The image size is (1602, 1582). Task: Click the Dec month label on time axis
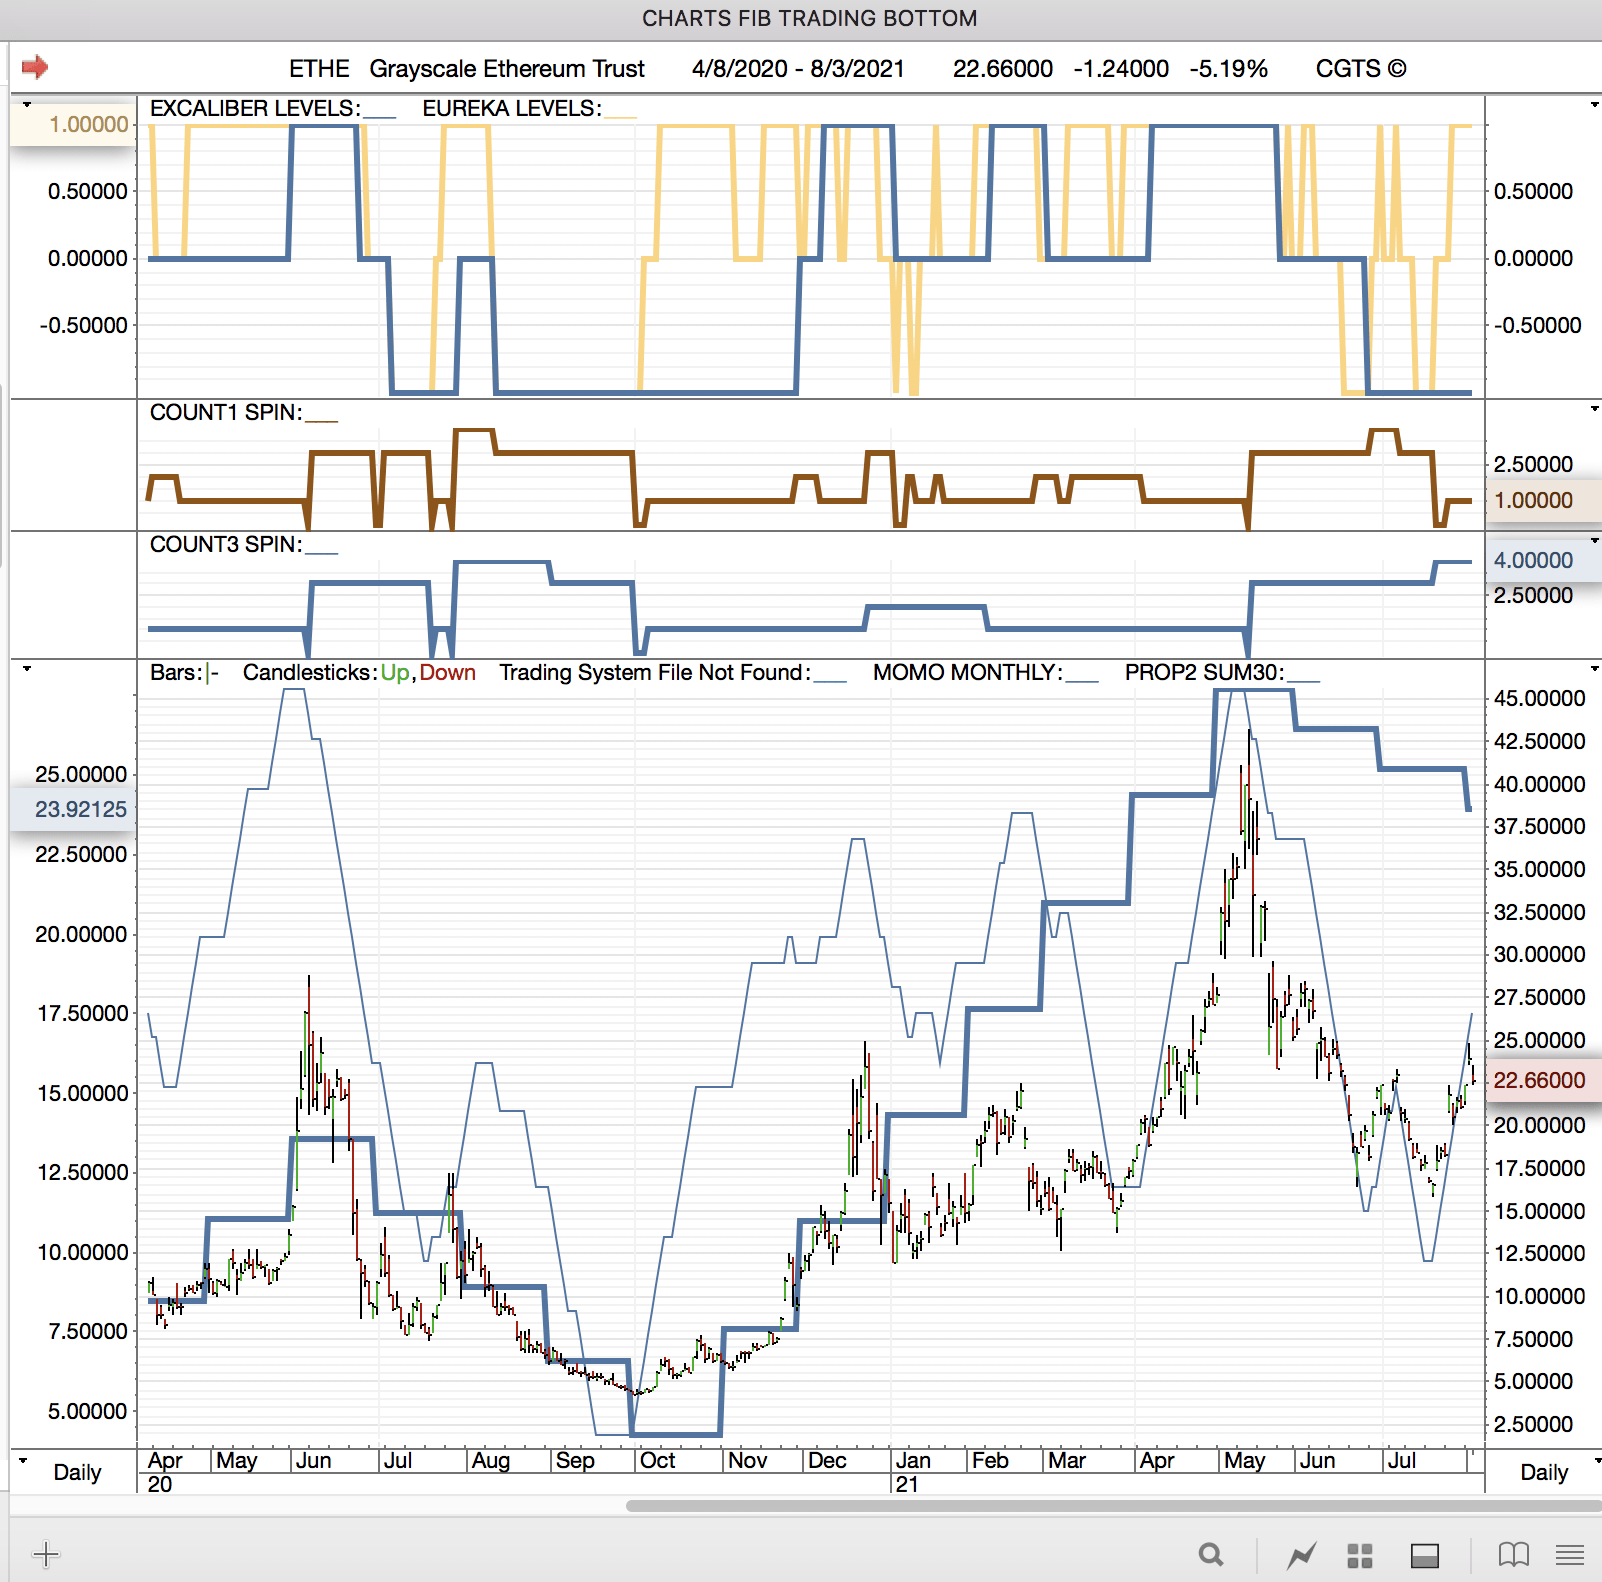[827, 1461]
